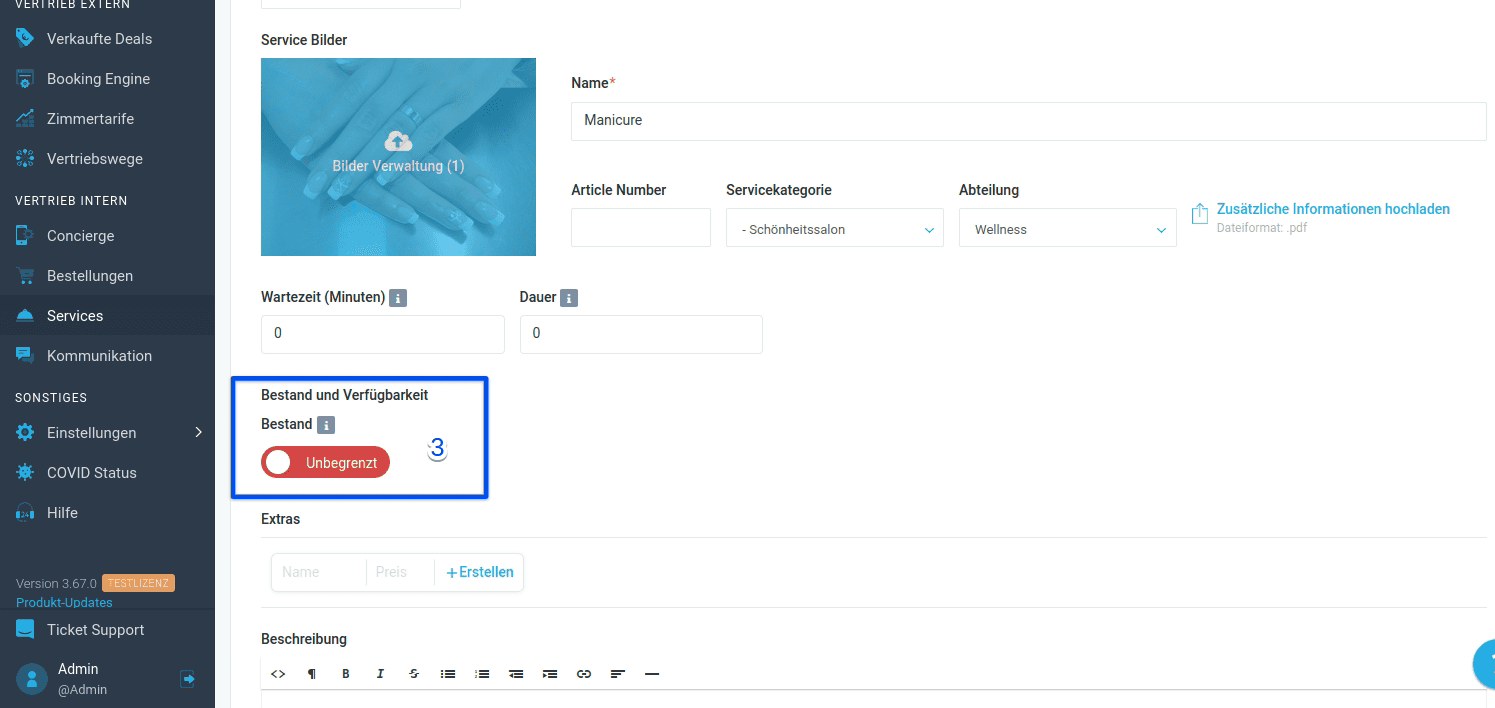Apply italic formatting in description editor
Image resolution: width=1495 pixels, height=708 pixels.
(x=380, y=674)
